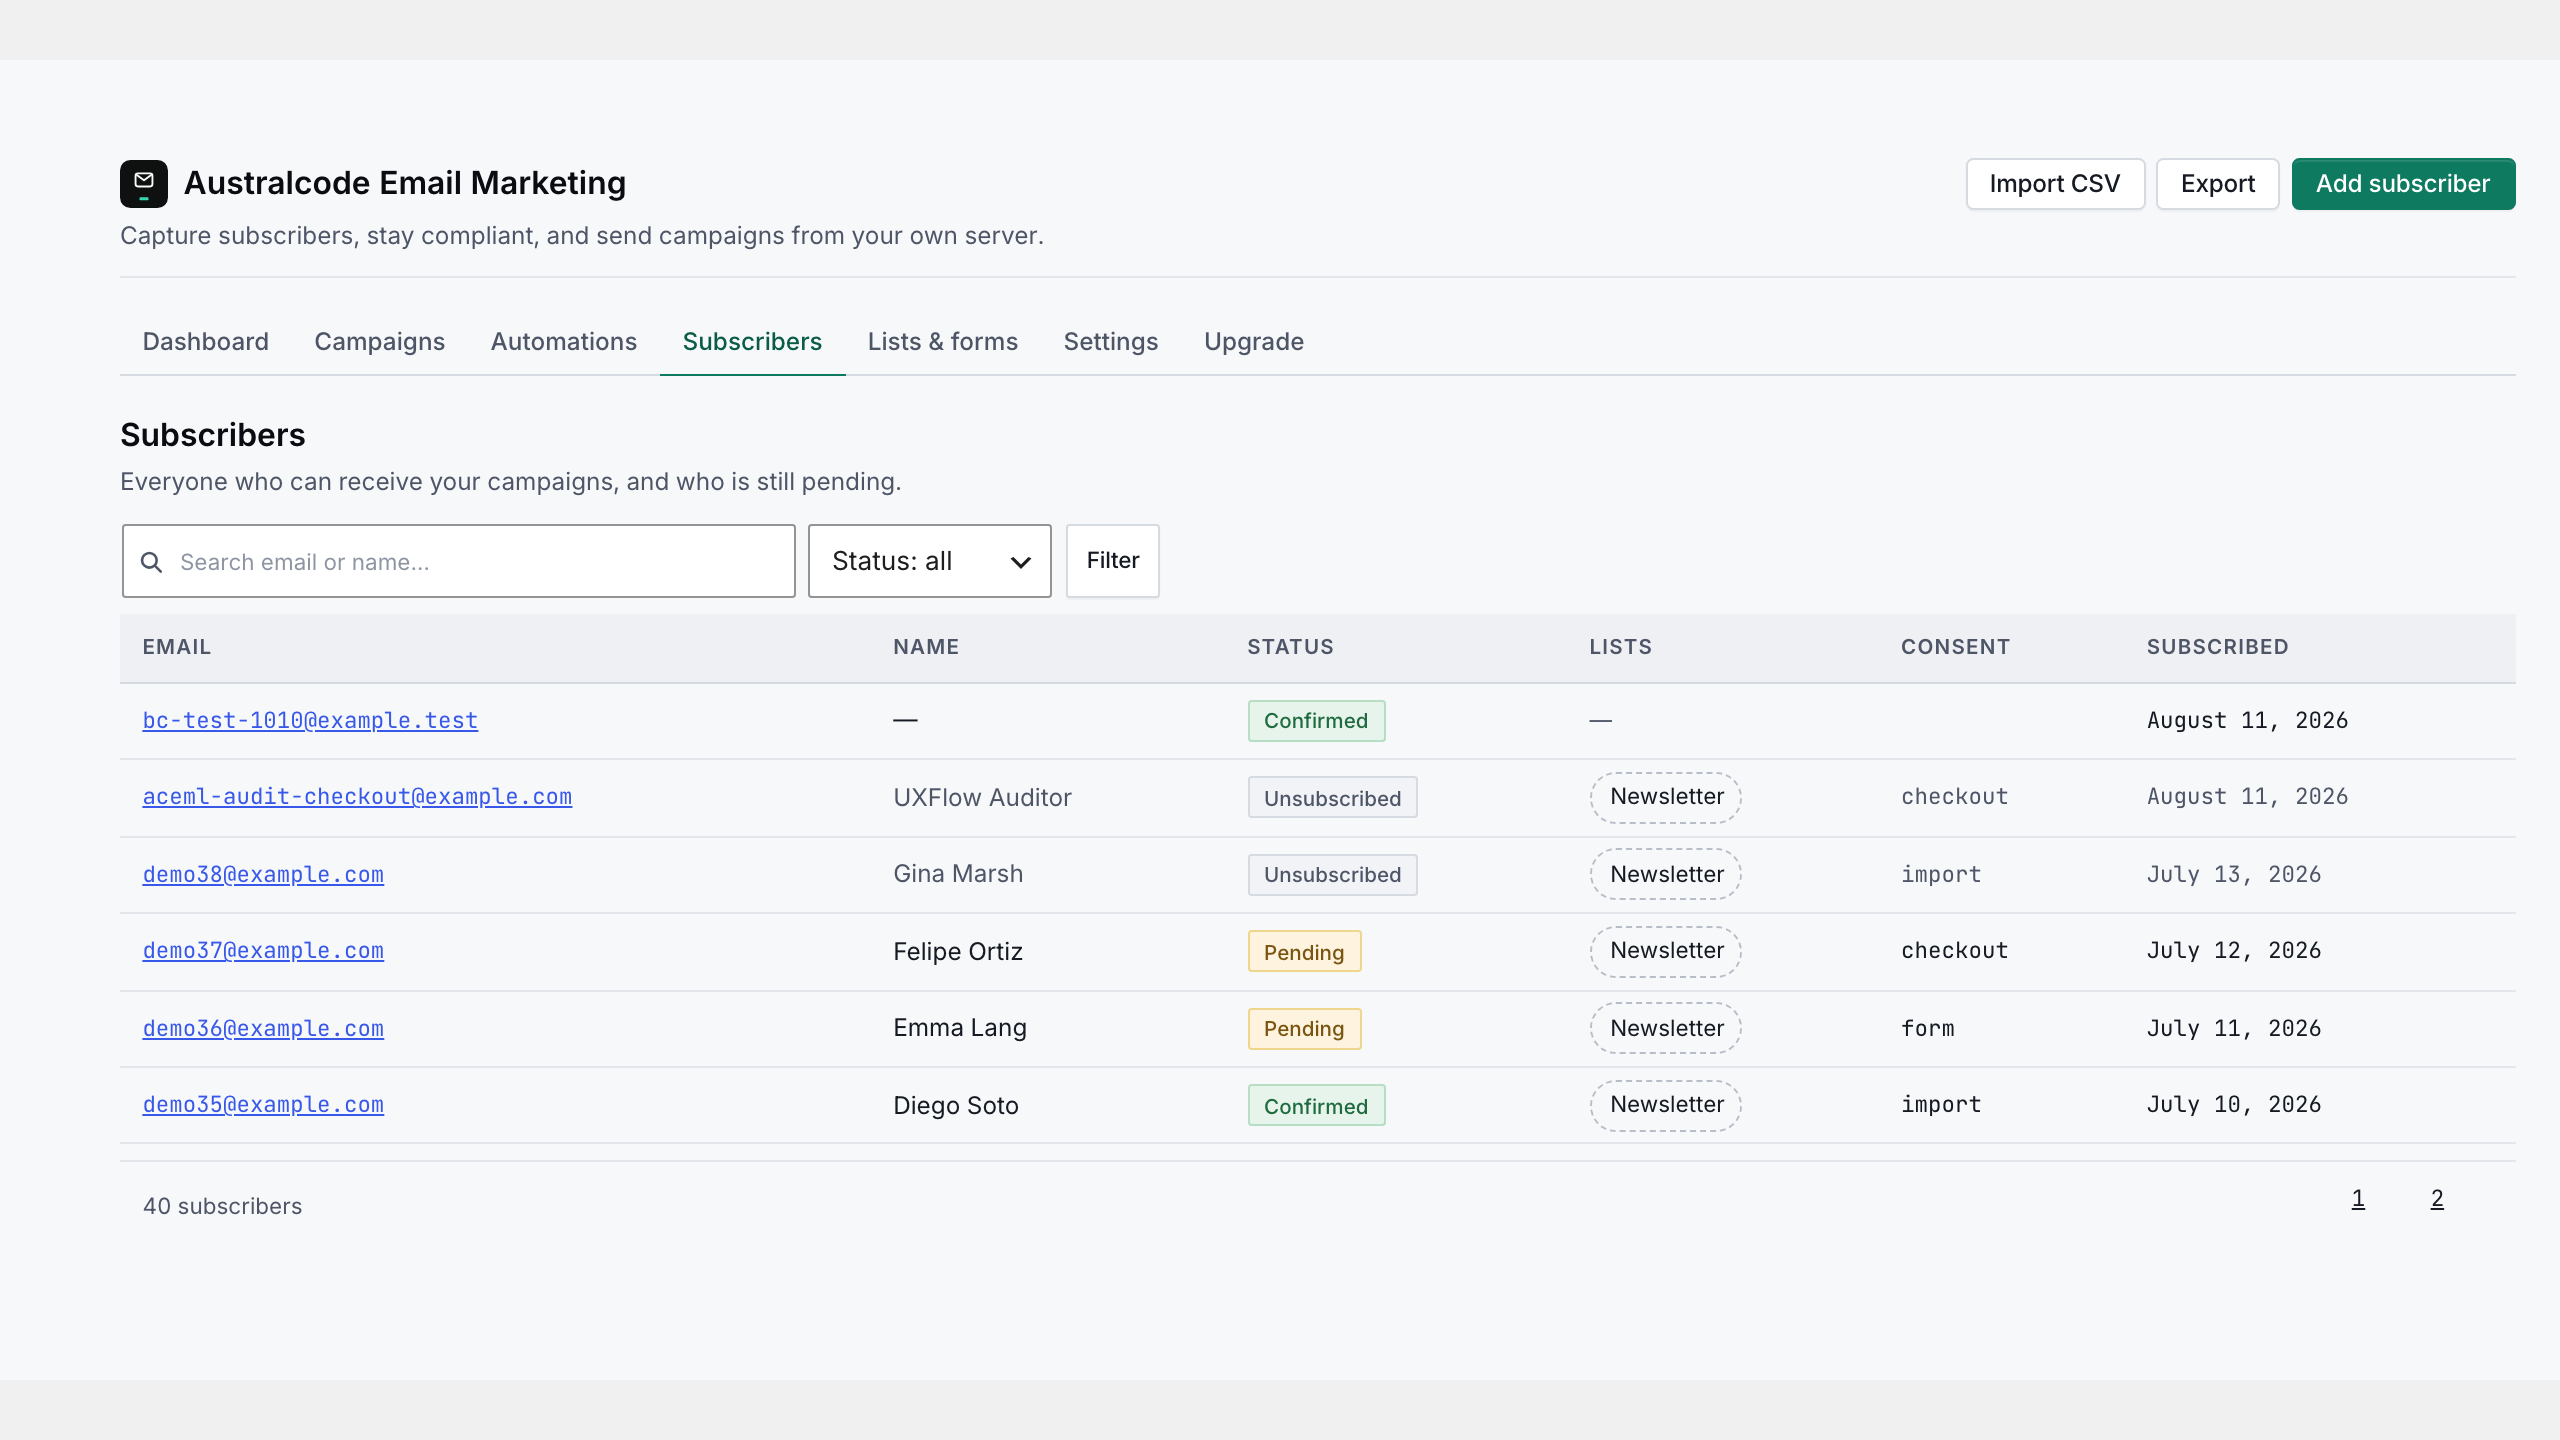Click the July 12, 2026 subscribed date
The height and width of the screenshot is (1440, 2560).
pyautogui.click(x=2234, y=951)
